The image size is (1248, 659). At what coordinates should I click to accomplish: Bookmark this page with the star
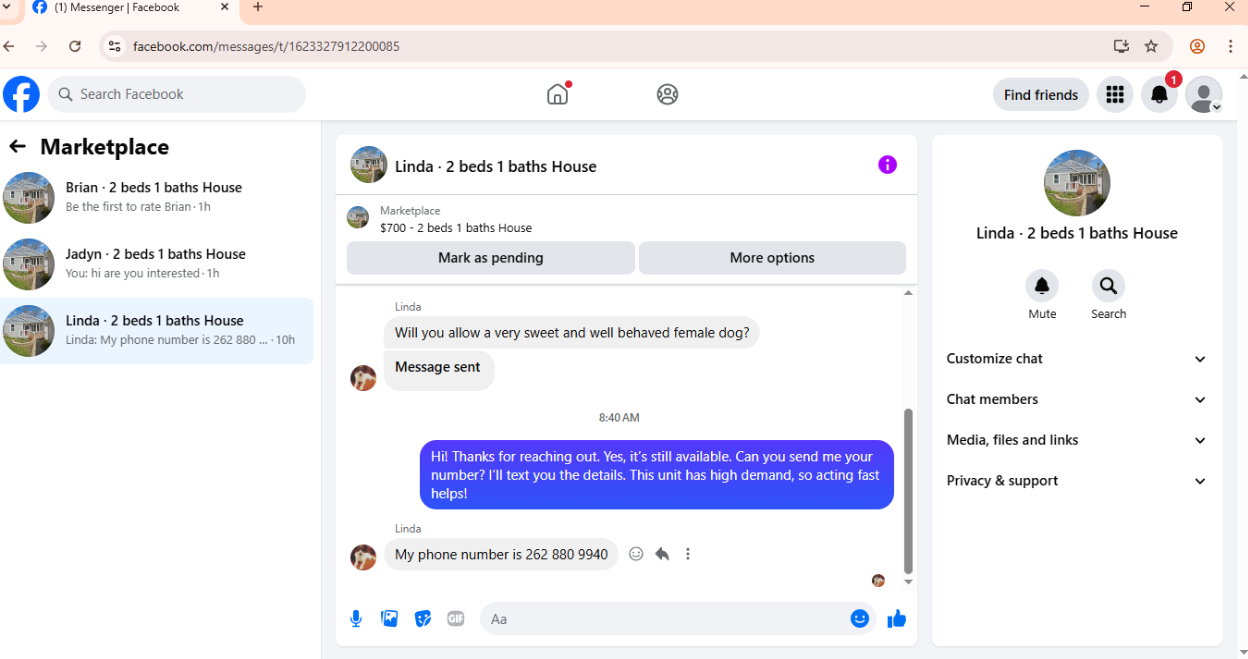point(1151,46)
